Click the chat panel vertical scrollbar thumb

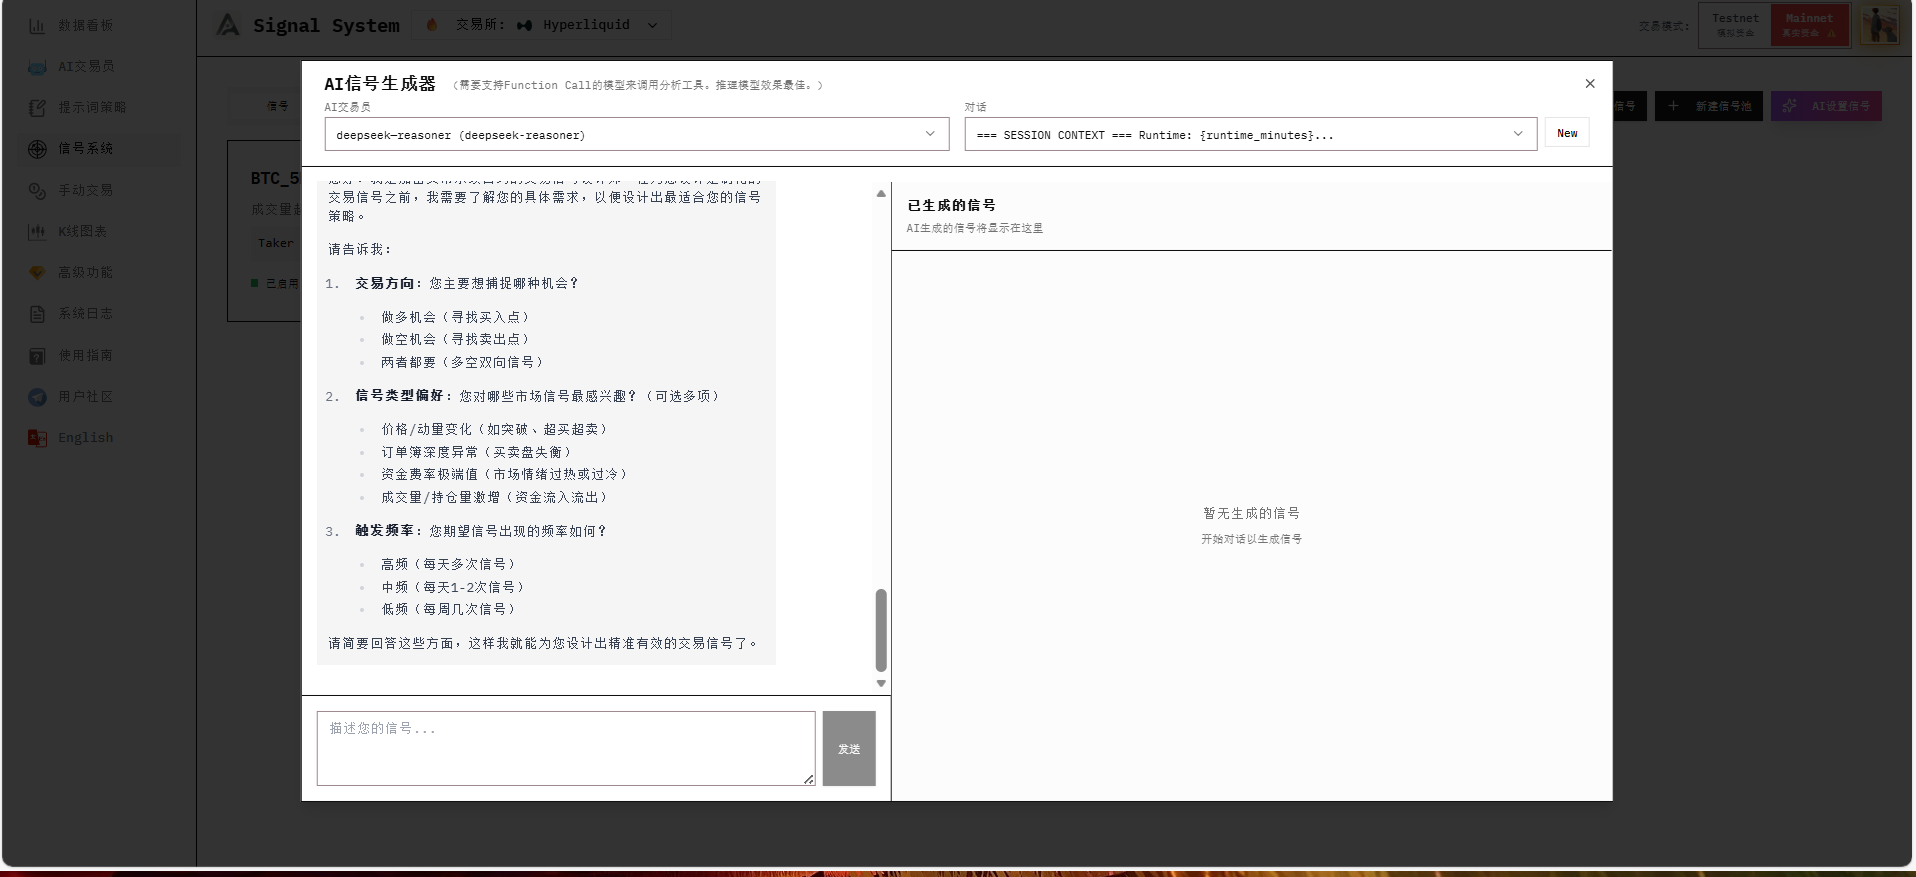(x=881, y=630)
